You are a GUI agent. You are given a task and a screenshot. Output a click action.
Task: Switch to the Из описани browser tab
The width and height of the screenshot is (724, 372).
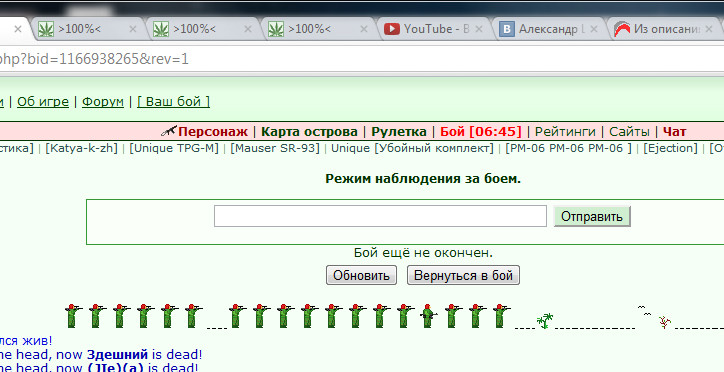pyautogui.click(x=665, y=29)
